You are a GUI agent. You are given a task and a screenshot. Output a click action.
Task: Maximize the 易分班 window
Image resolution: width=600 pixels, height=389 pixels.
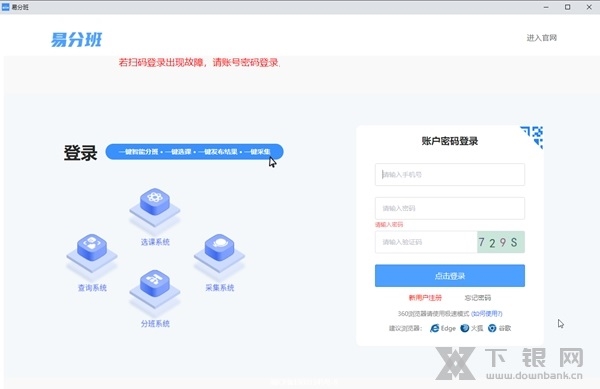[567, 7]
